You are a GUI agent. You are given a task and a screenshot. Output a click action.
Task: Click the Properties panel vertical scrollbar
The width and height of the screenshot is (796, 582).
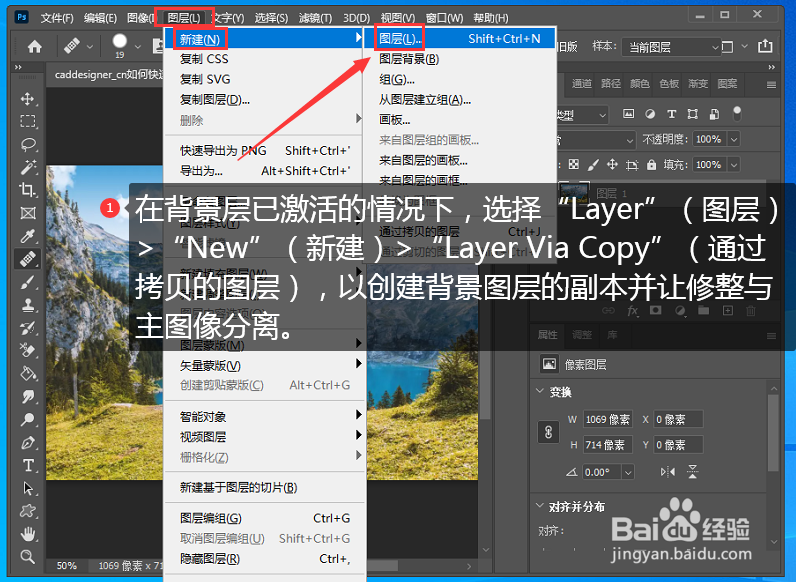pyautogui.click(x=773, y=432)
